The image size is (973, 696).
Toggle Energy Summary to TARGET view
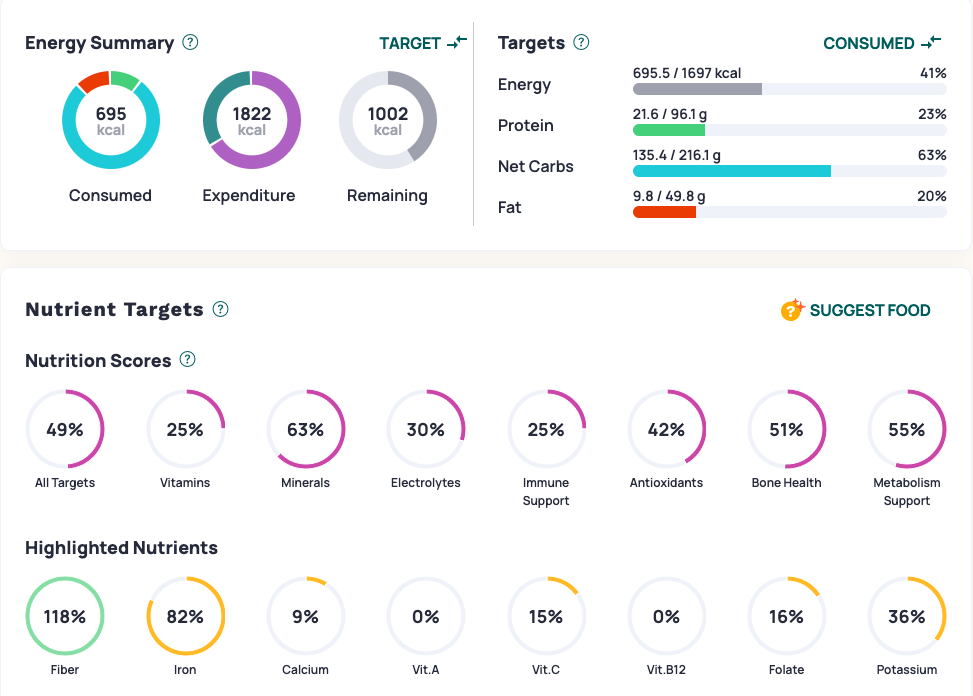pyautogui.click(x=423, y=43)
